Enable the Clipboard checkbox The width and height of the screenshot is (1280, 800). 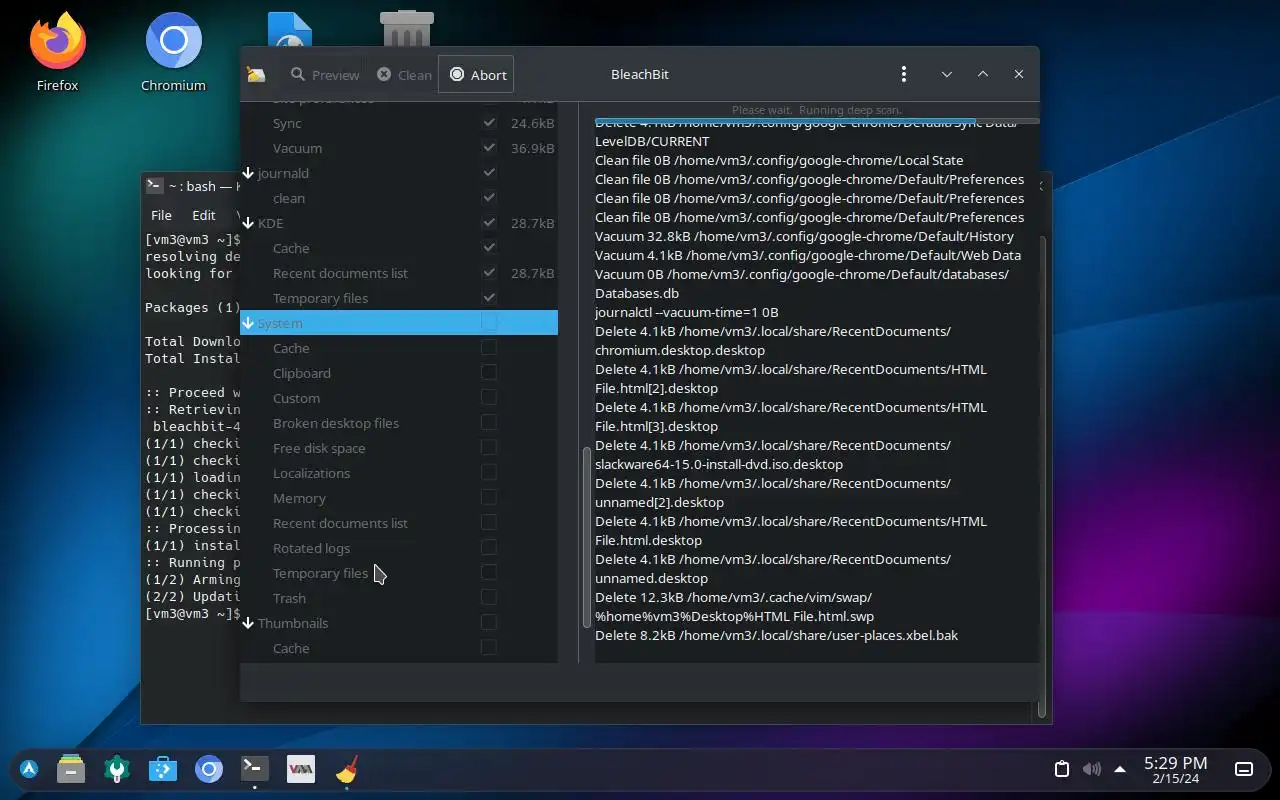(489, 372)
